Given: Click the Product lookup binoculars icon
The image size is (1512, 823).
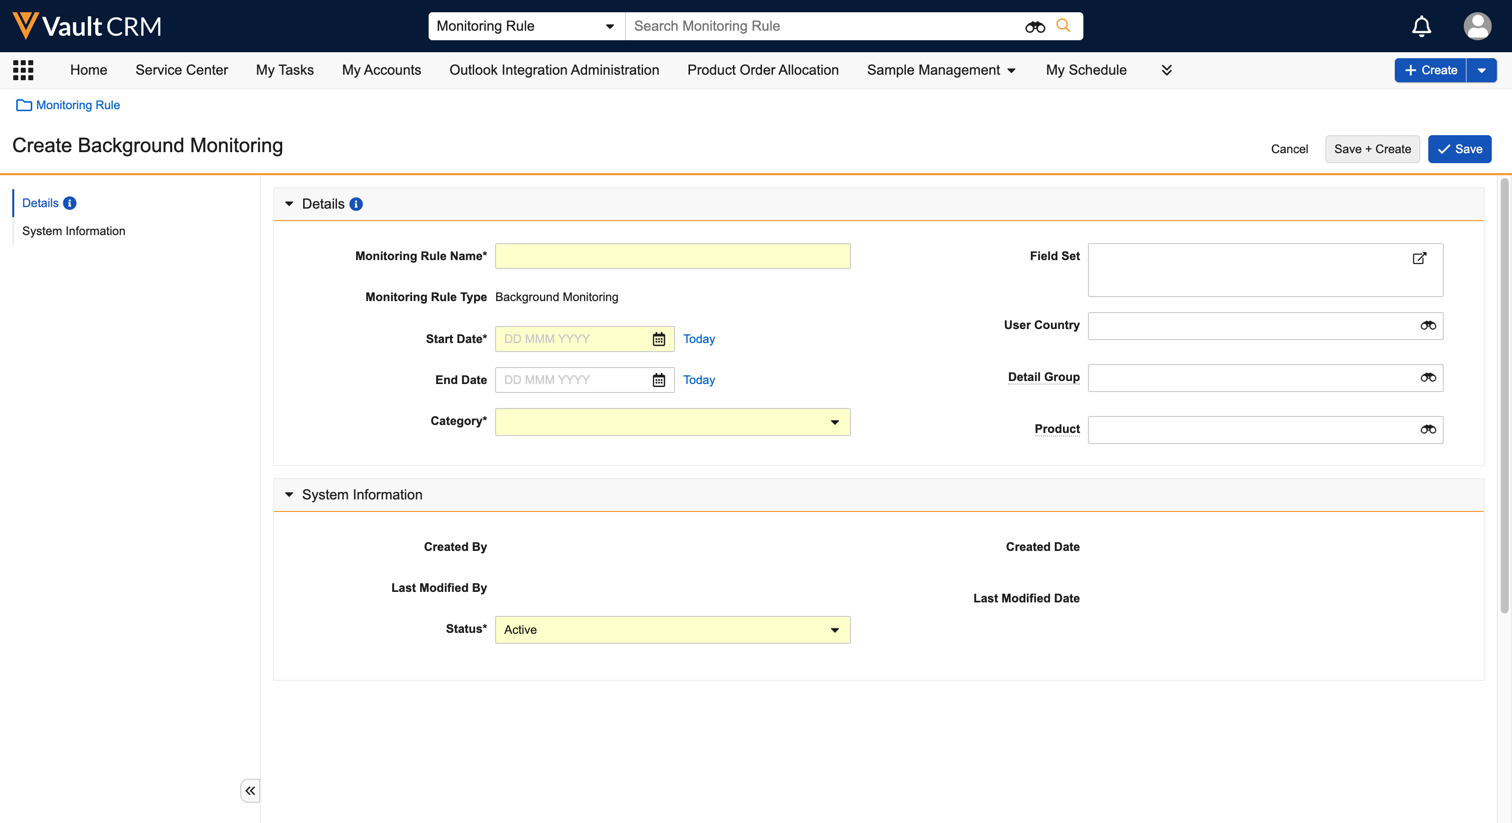Looking at the screenshot, I should tap(1428, 430).
